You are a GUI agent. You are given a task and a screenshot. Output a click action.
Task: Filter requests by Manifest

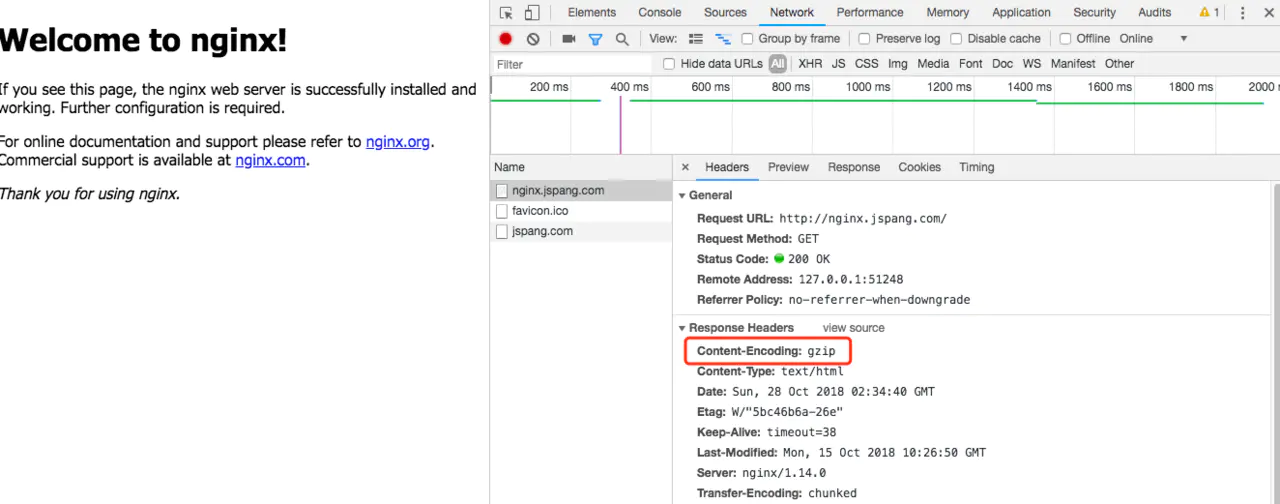(x=1073, y=64)
